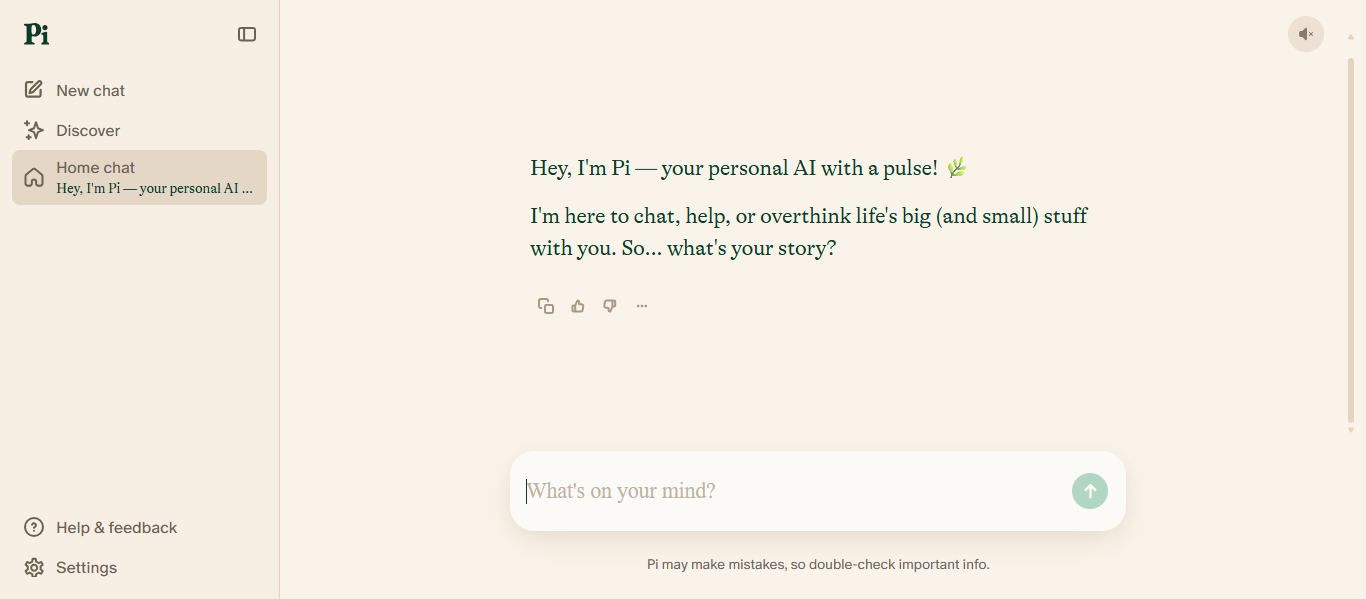
Task: Open the Discover sparkle icon
Action: point(34,130)
